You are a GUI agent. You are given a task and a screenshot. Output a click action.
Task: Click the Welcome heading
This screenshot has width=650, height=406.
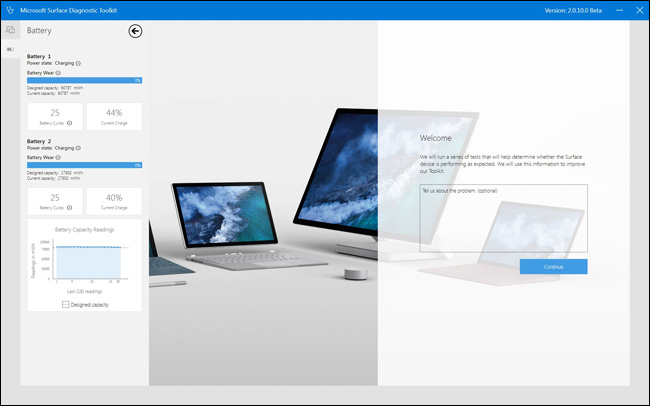click(436, 138)
